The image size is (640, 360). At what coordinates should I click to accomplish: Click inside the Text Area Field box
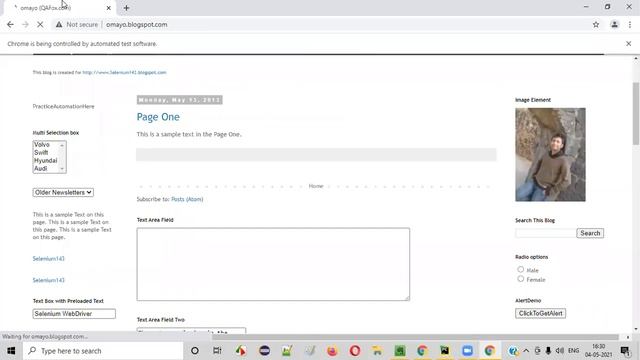[x=273, y=264]
